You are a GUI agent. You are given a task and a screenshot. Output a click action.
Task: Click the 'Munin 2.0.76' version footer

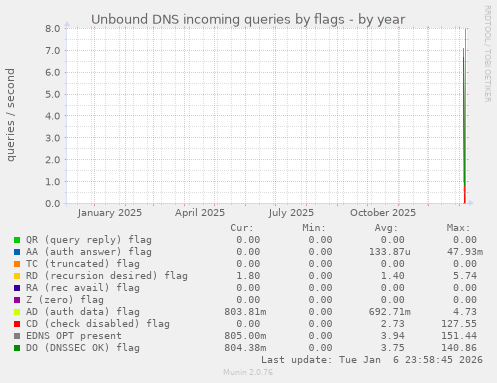point(248,372)
